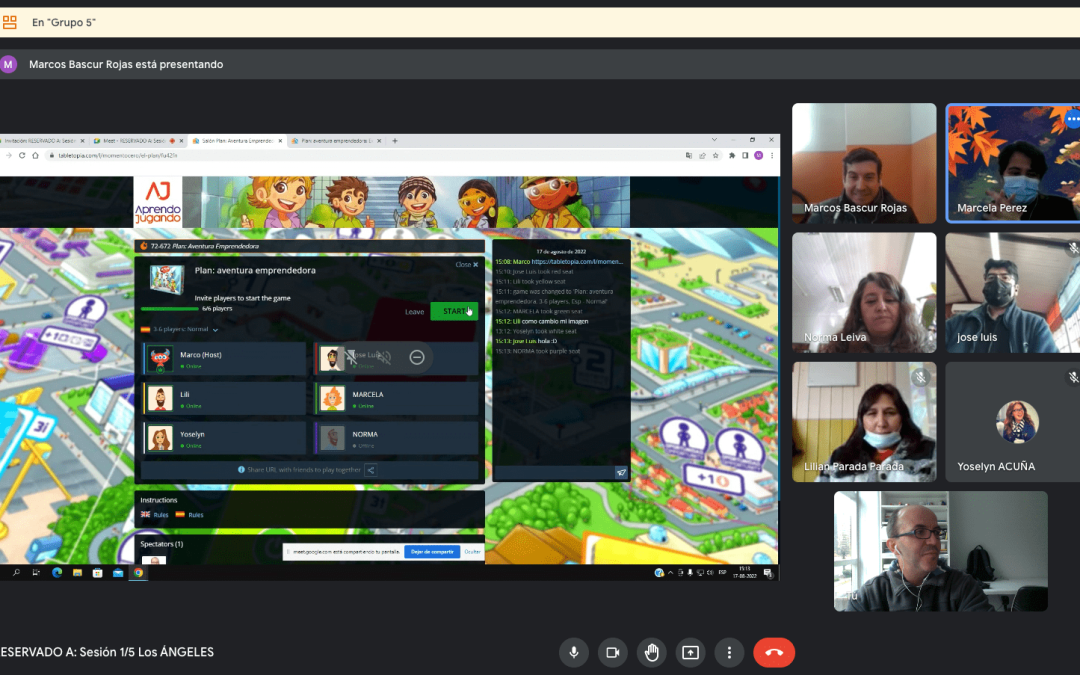
Task: Click the players progress bar
Action: (x=169, y=309)
